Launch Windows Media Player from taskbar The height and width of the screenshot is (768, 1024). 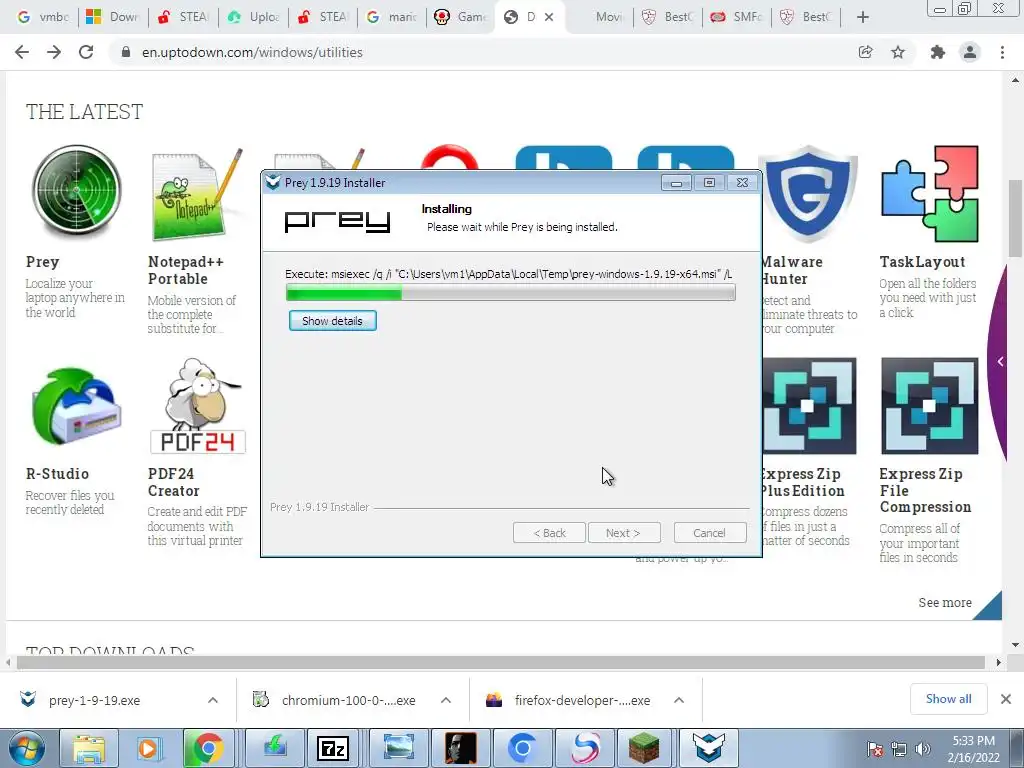148,748
